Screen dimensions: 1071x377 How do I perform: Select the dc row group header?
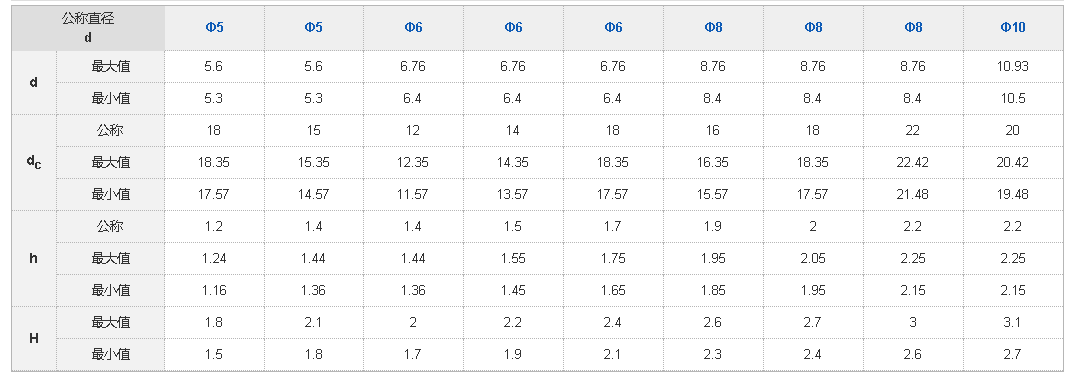33,163
